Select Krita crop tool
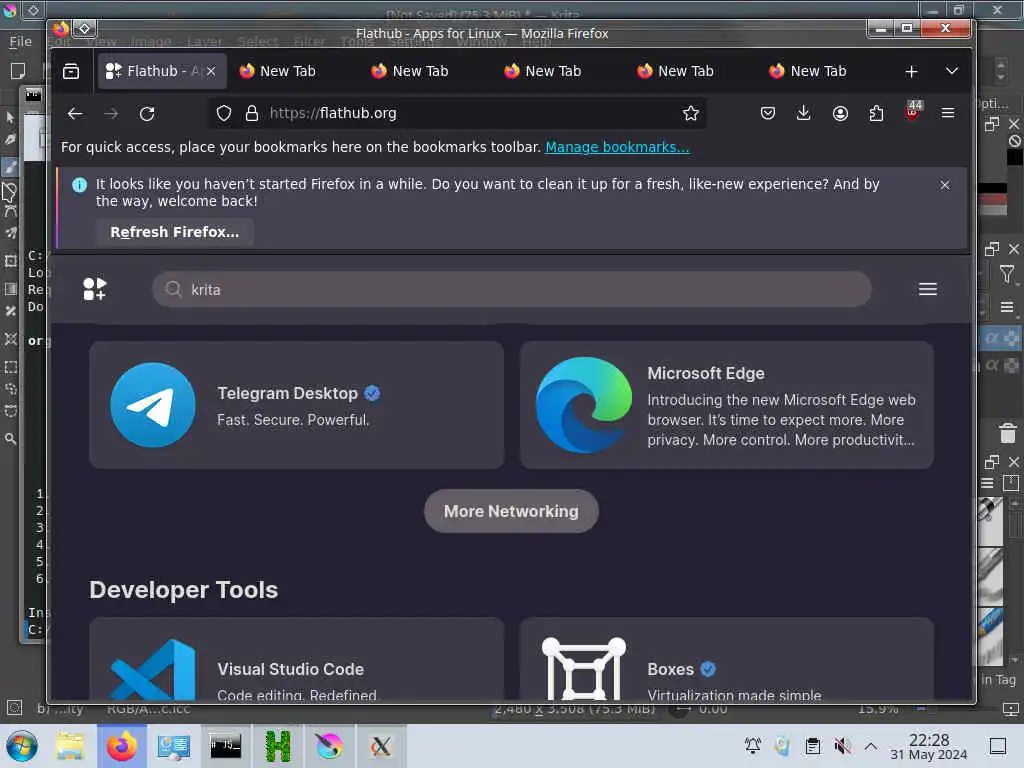Image resolution: width=1024 pixels, height=768 pixels. click(10, 261)
